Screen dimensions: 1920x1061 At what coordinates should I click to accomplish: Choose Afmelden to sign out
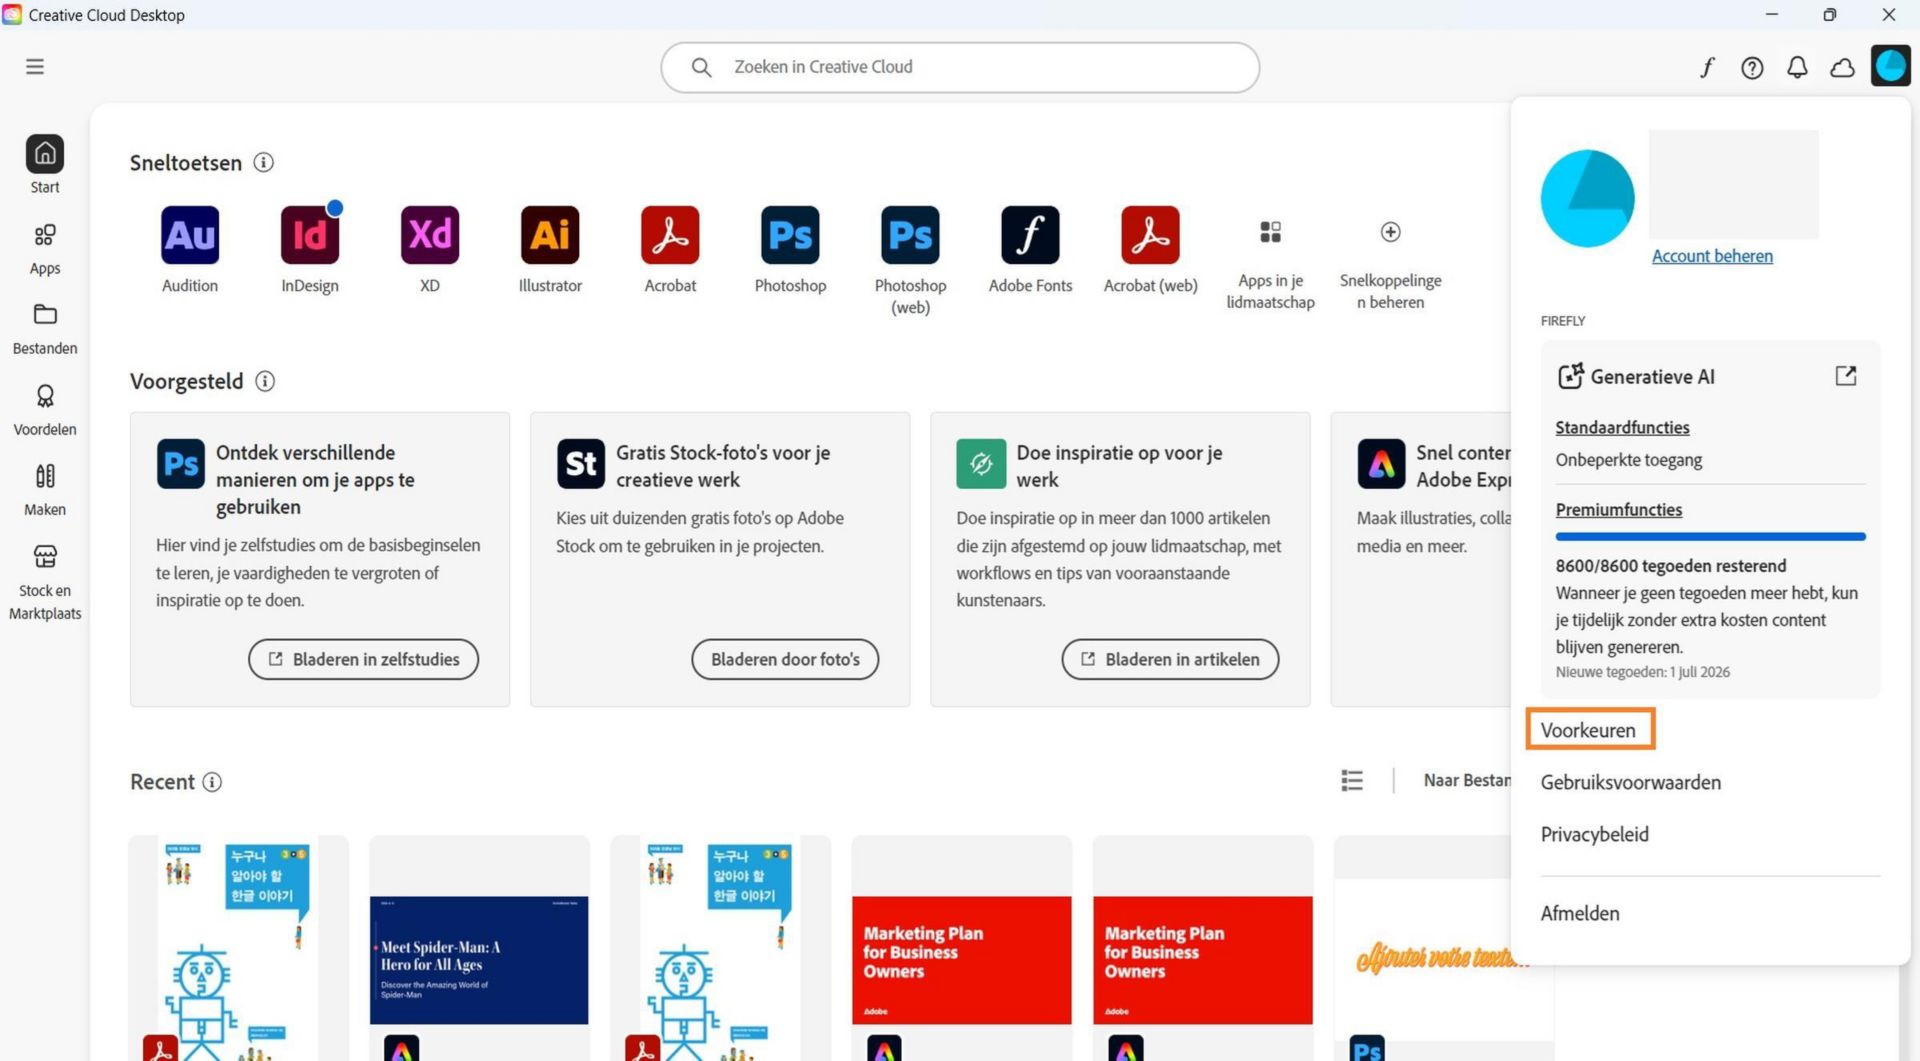pos(1580,913)
